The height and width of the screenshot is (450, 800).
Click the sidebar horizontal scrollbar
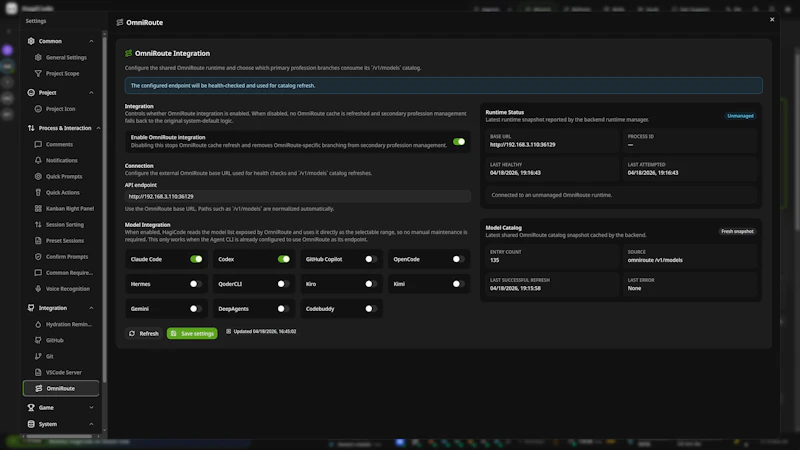point(59,436)
